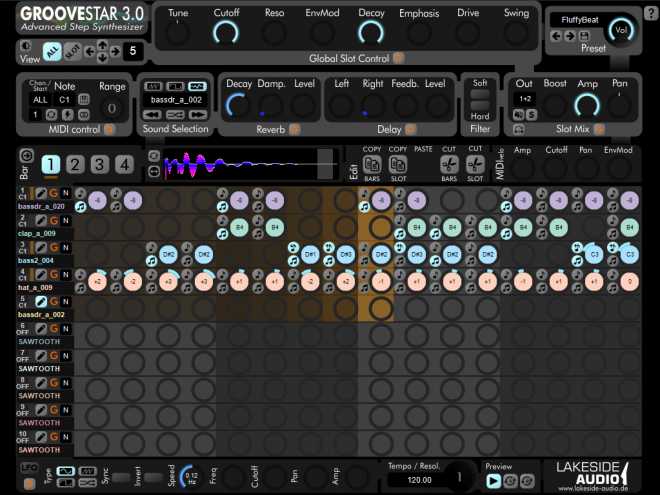Adjust the global Cutoff knob
This screenshot has width=660, height=495.
tap(226, 33)
